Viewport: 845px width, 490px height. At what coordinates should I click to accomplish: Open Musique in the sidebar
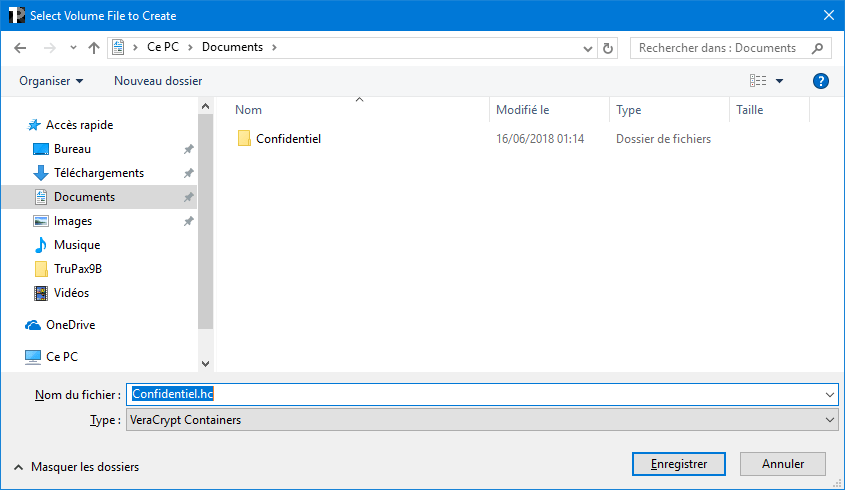pyautogui.click(x=77, y=245)
